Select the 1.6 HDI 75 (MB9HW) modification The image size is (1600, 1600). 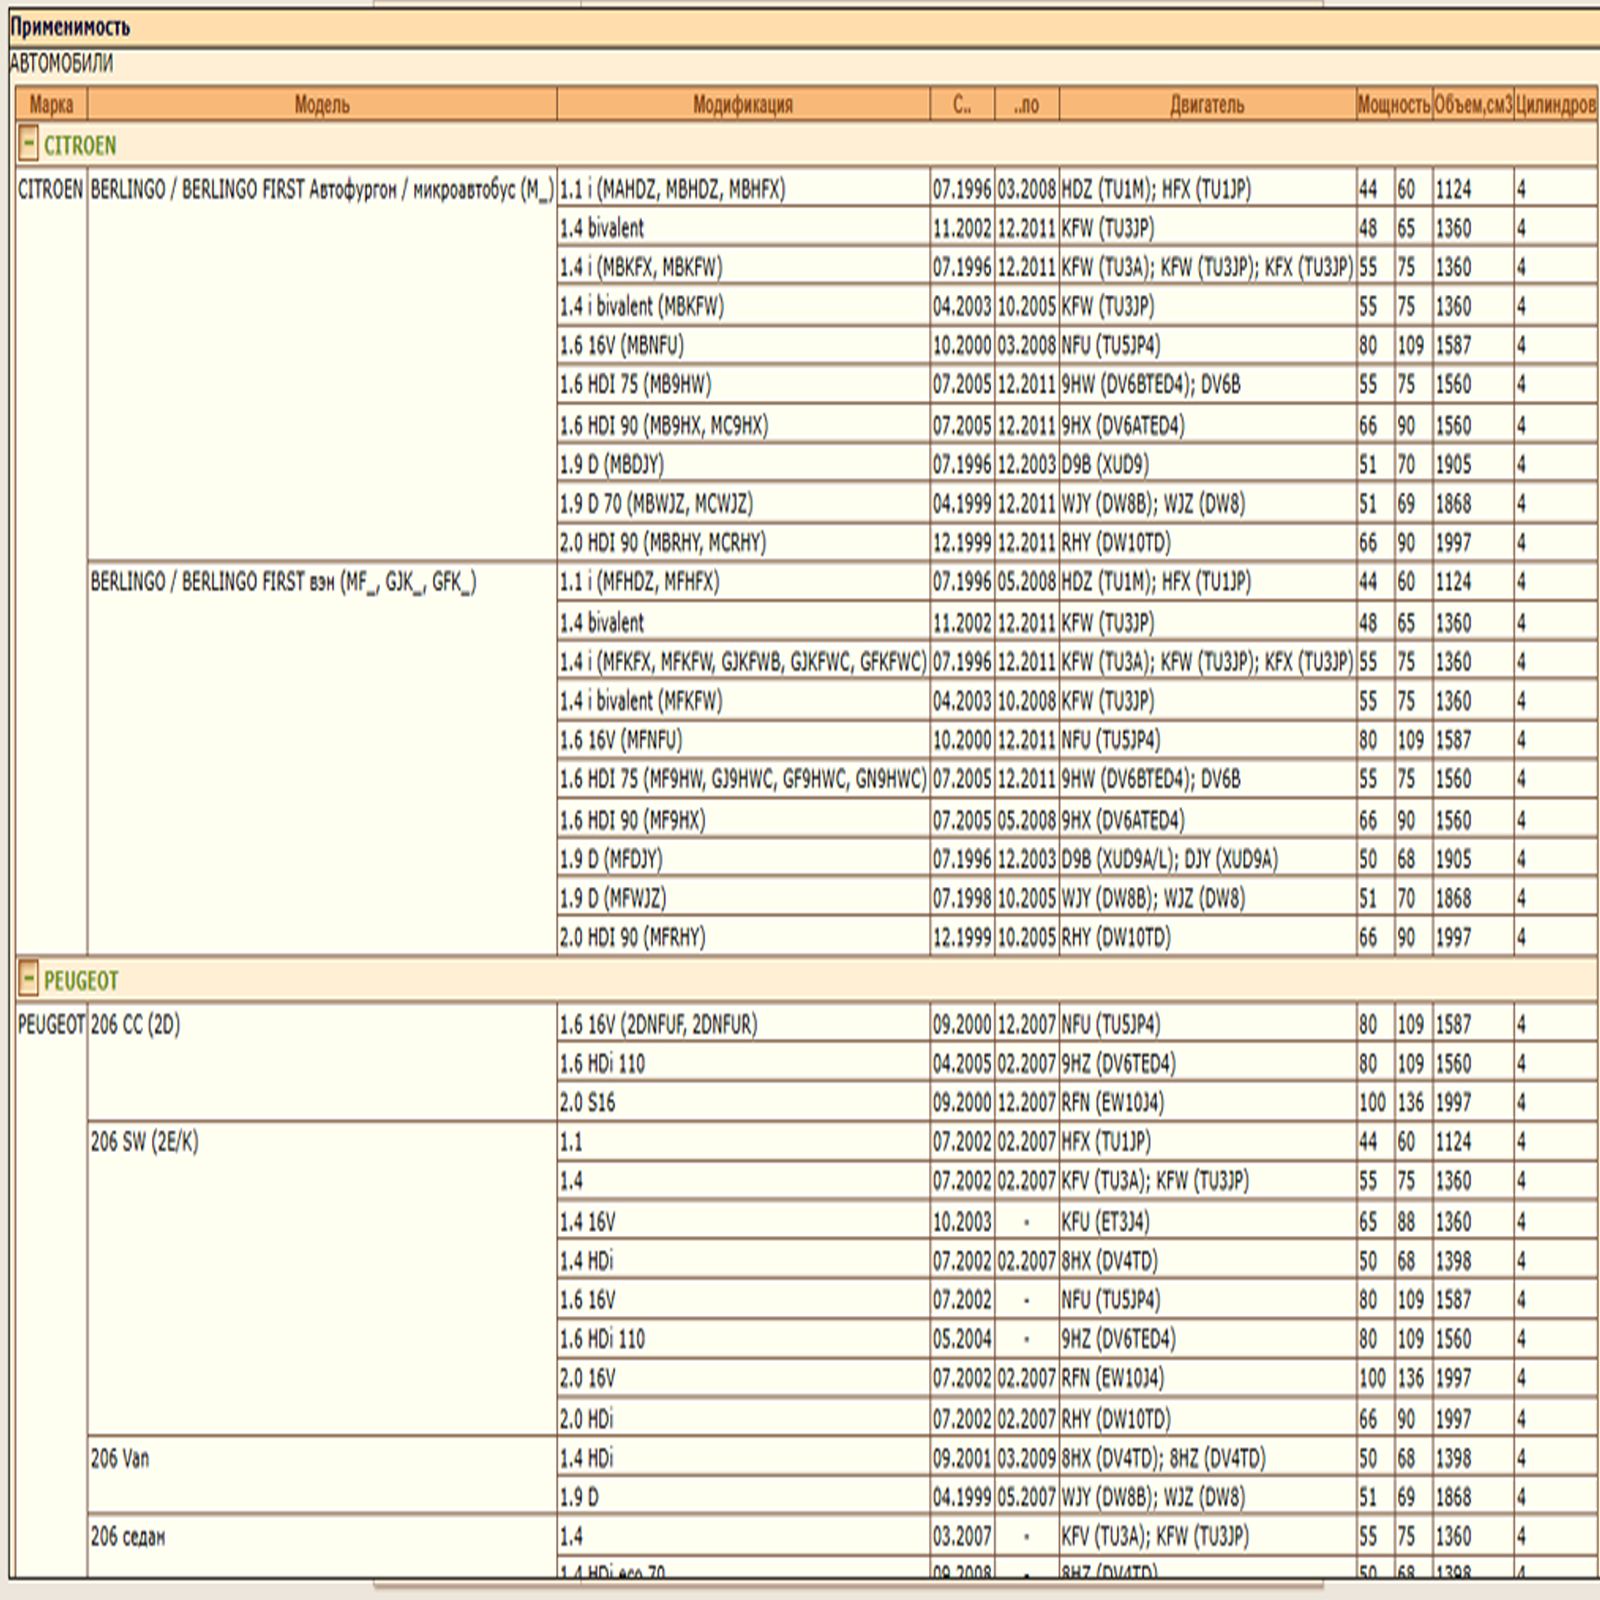coord(635,385)
